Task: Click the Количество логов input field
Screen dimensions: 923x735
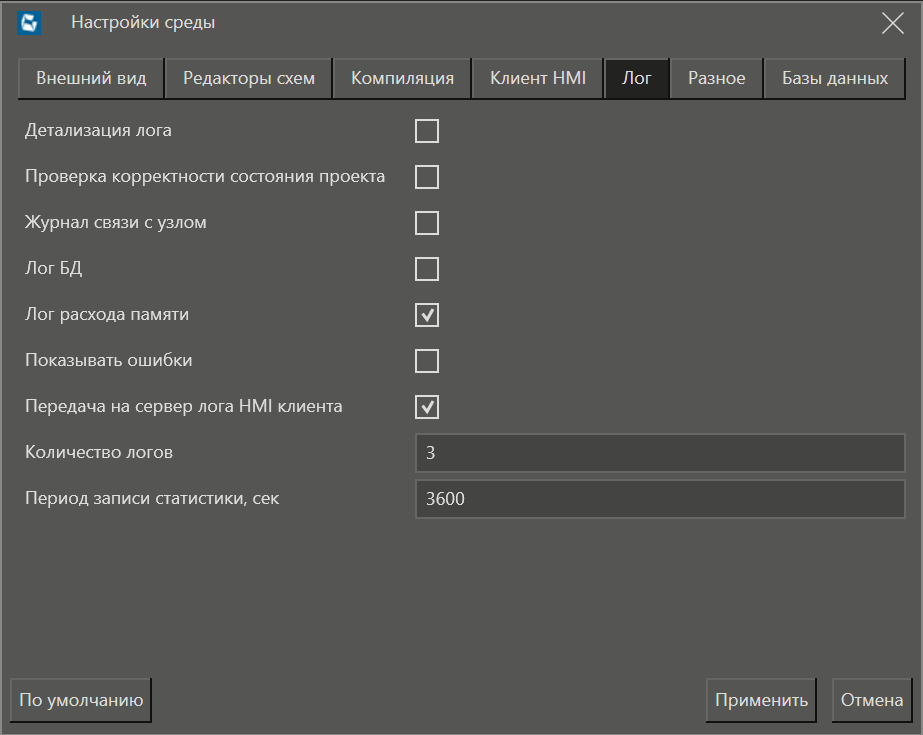Action: tap(659, 453)
